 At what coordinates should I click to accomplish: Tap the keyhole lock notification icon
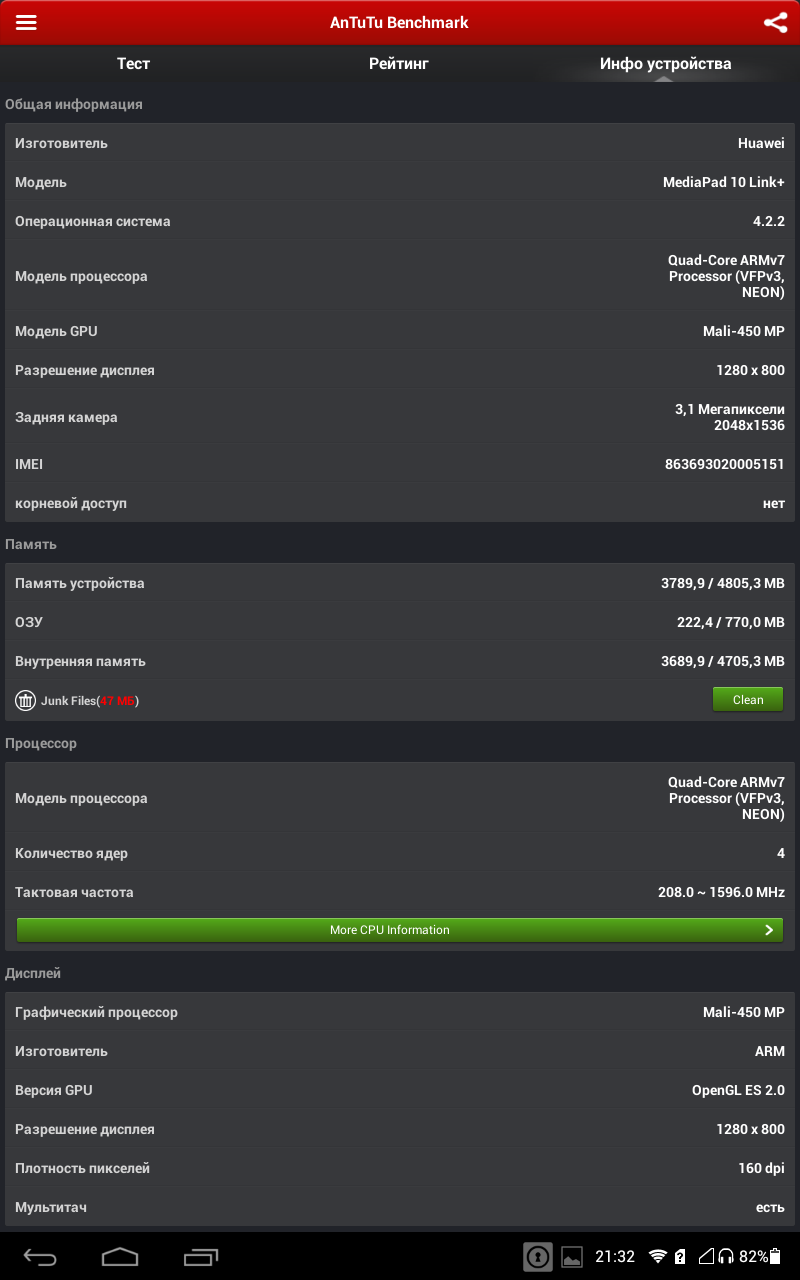coord(538,1257)
